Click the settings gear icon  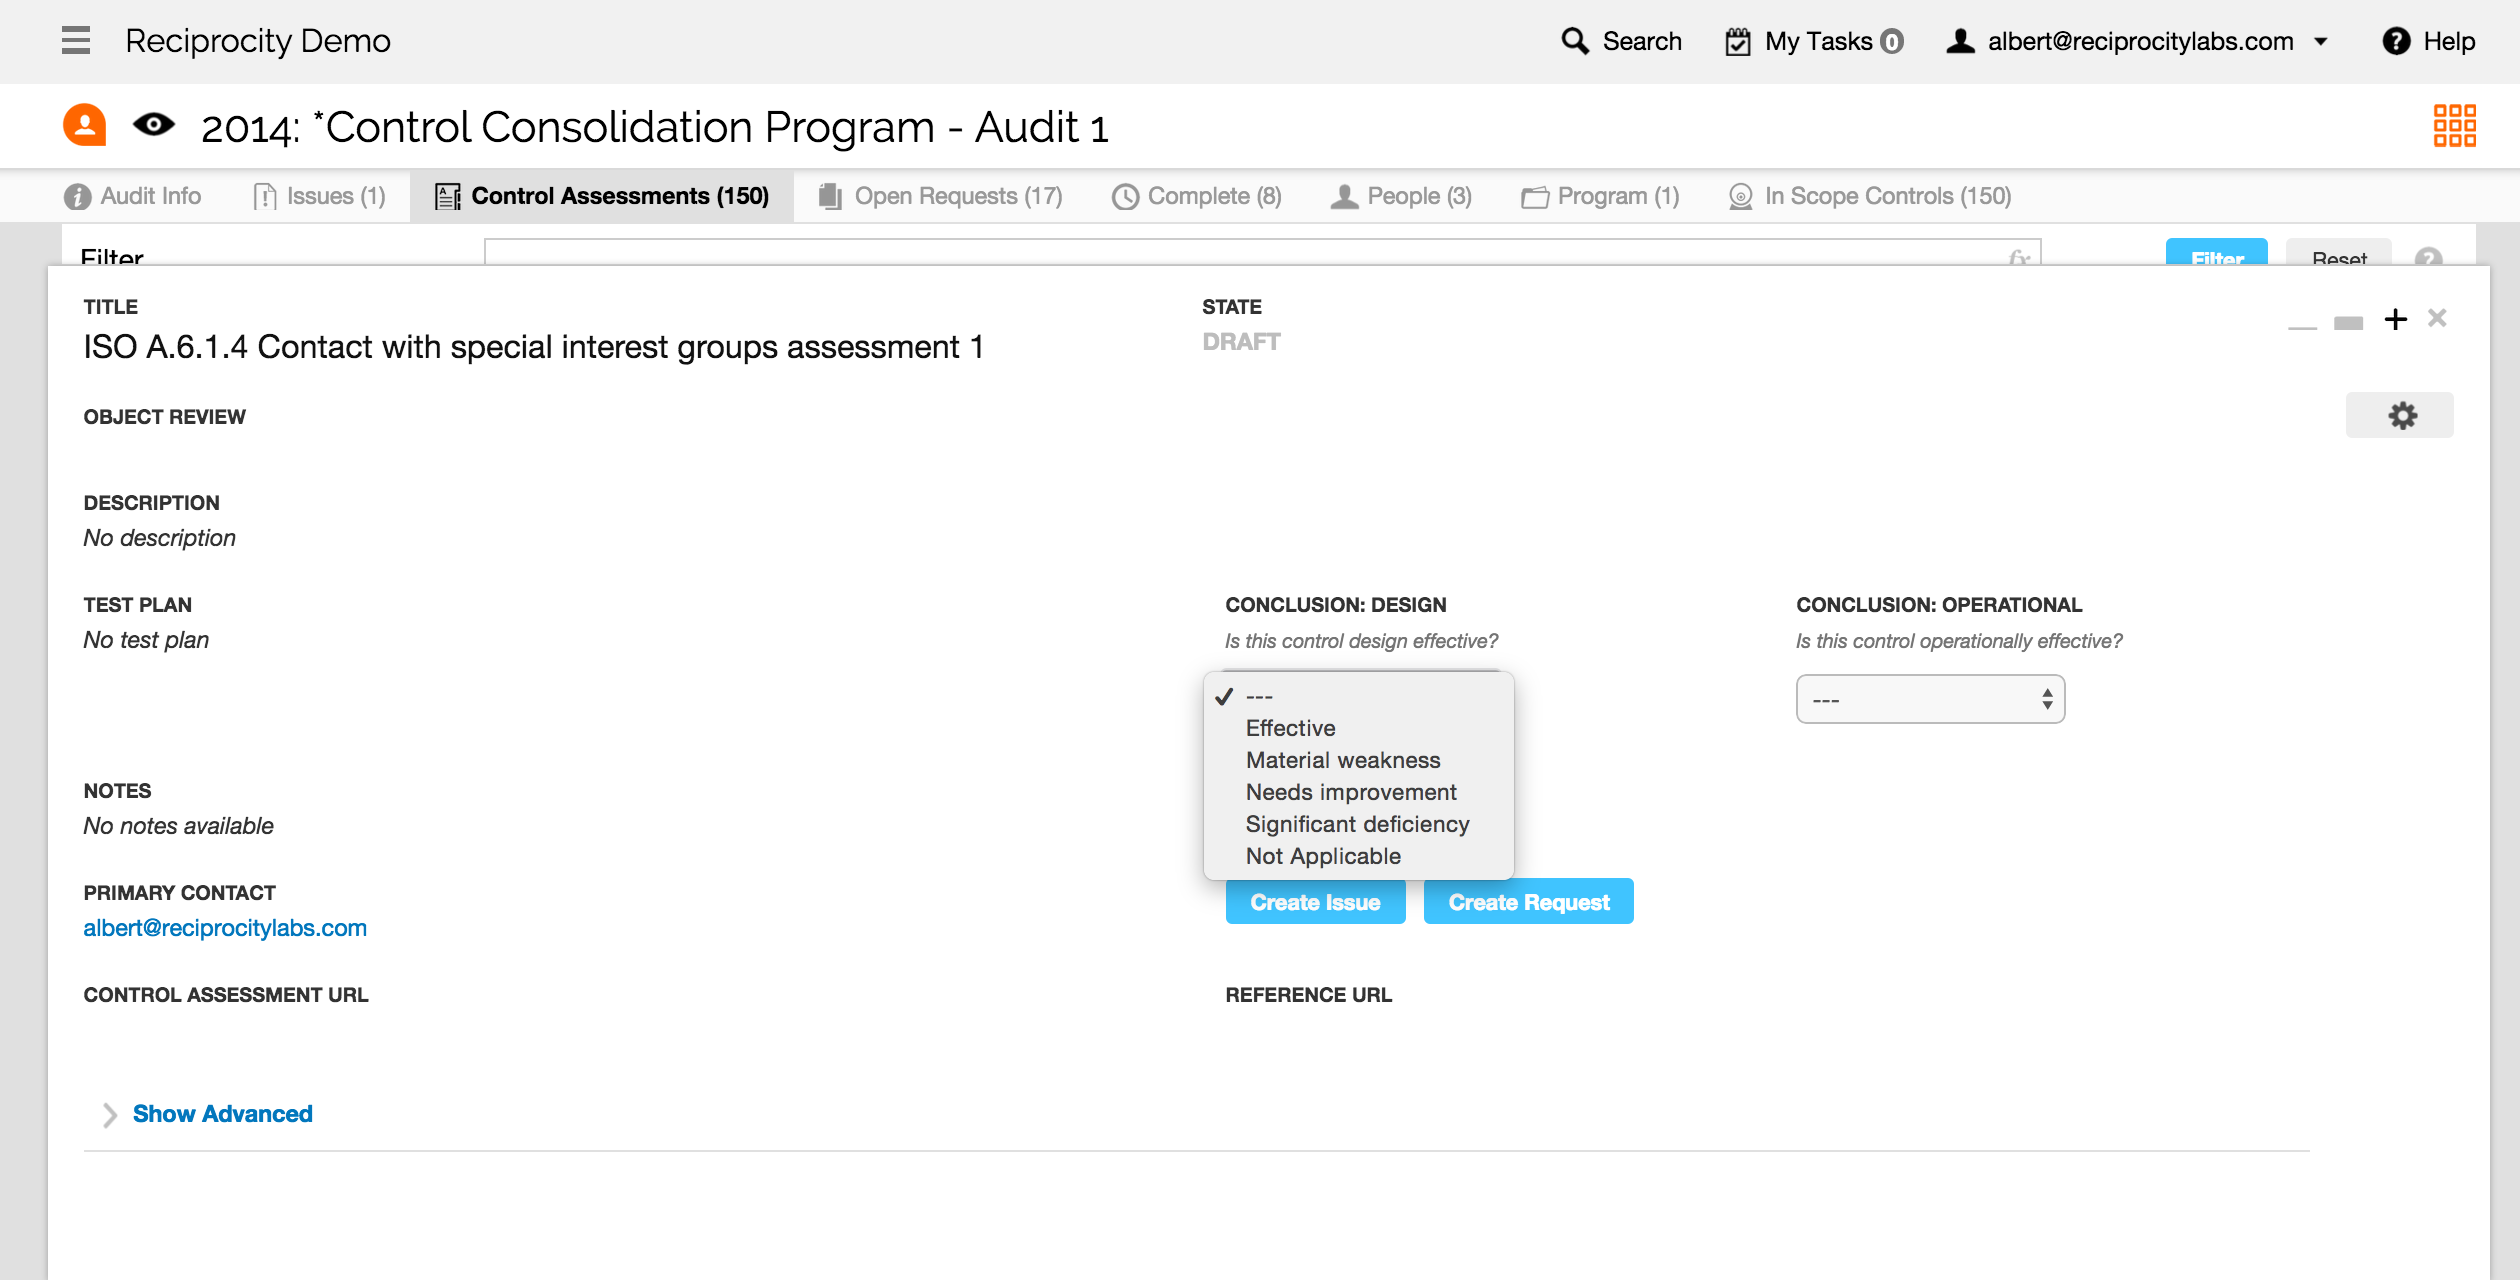pyautogui.click(x=2404, y=415)
